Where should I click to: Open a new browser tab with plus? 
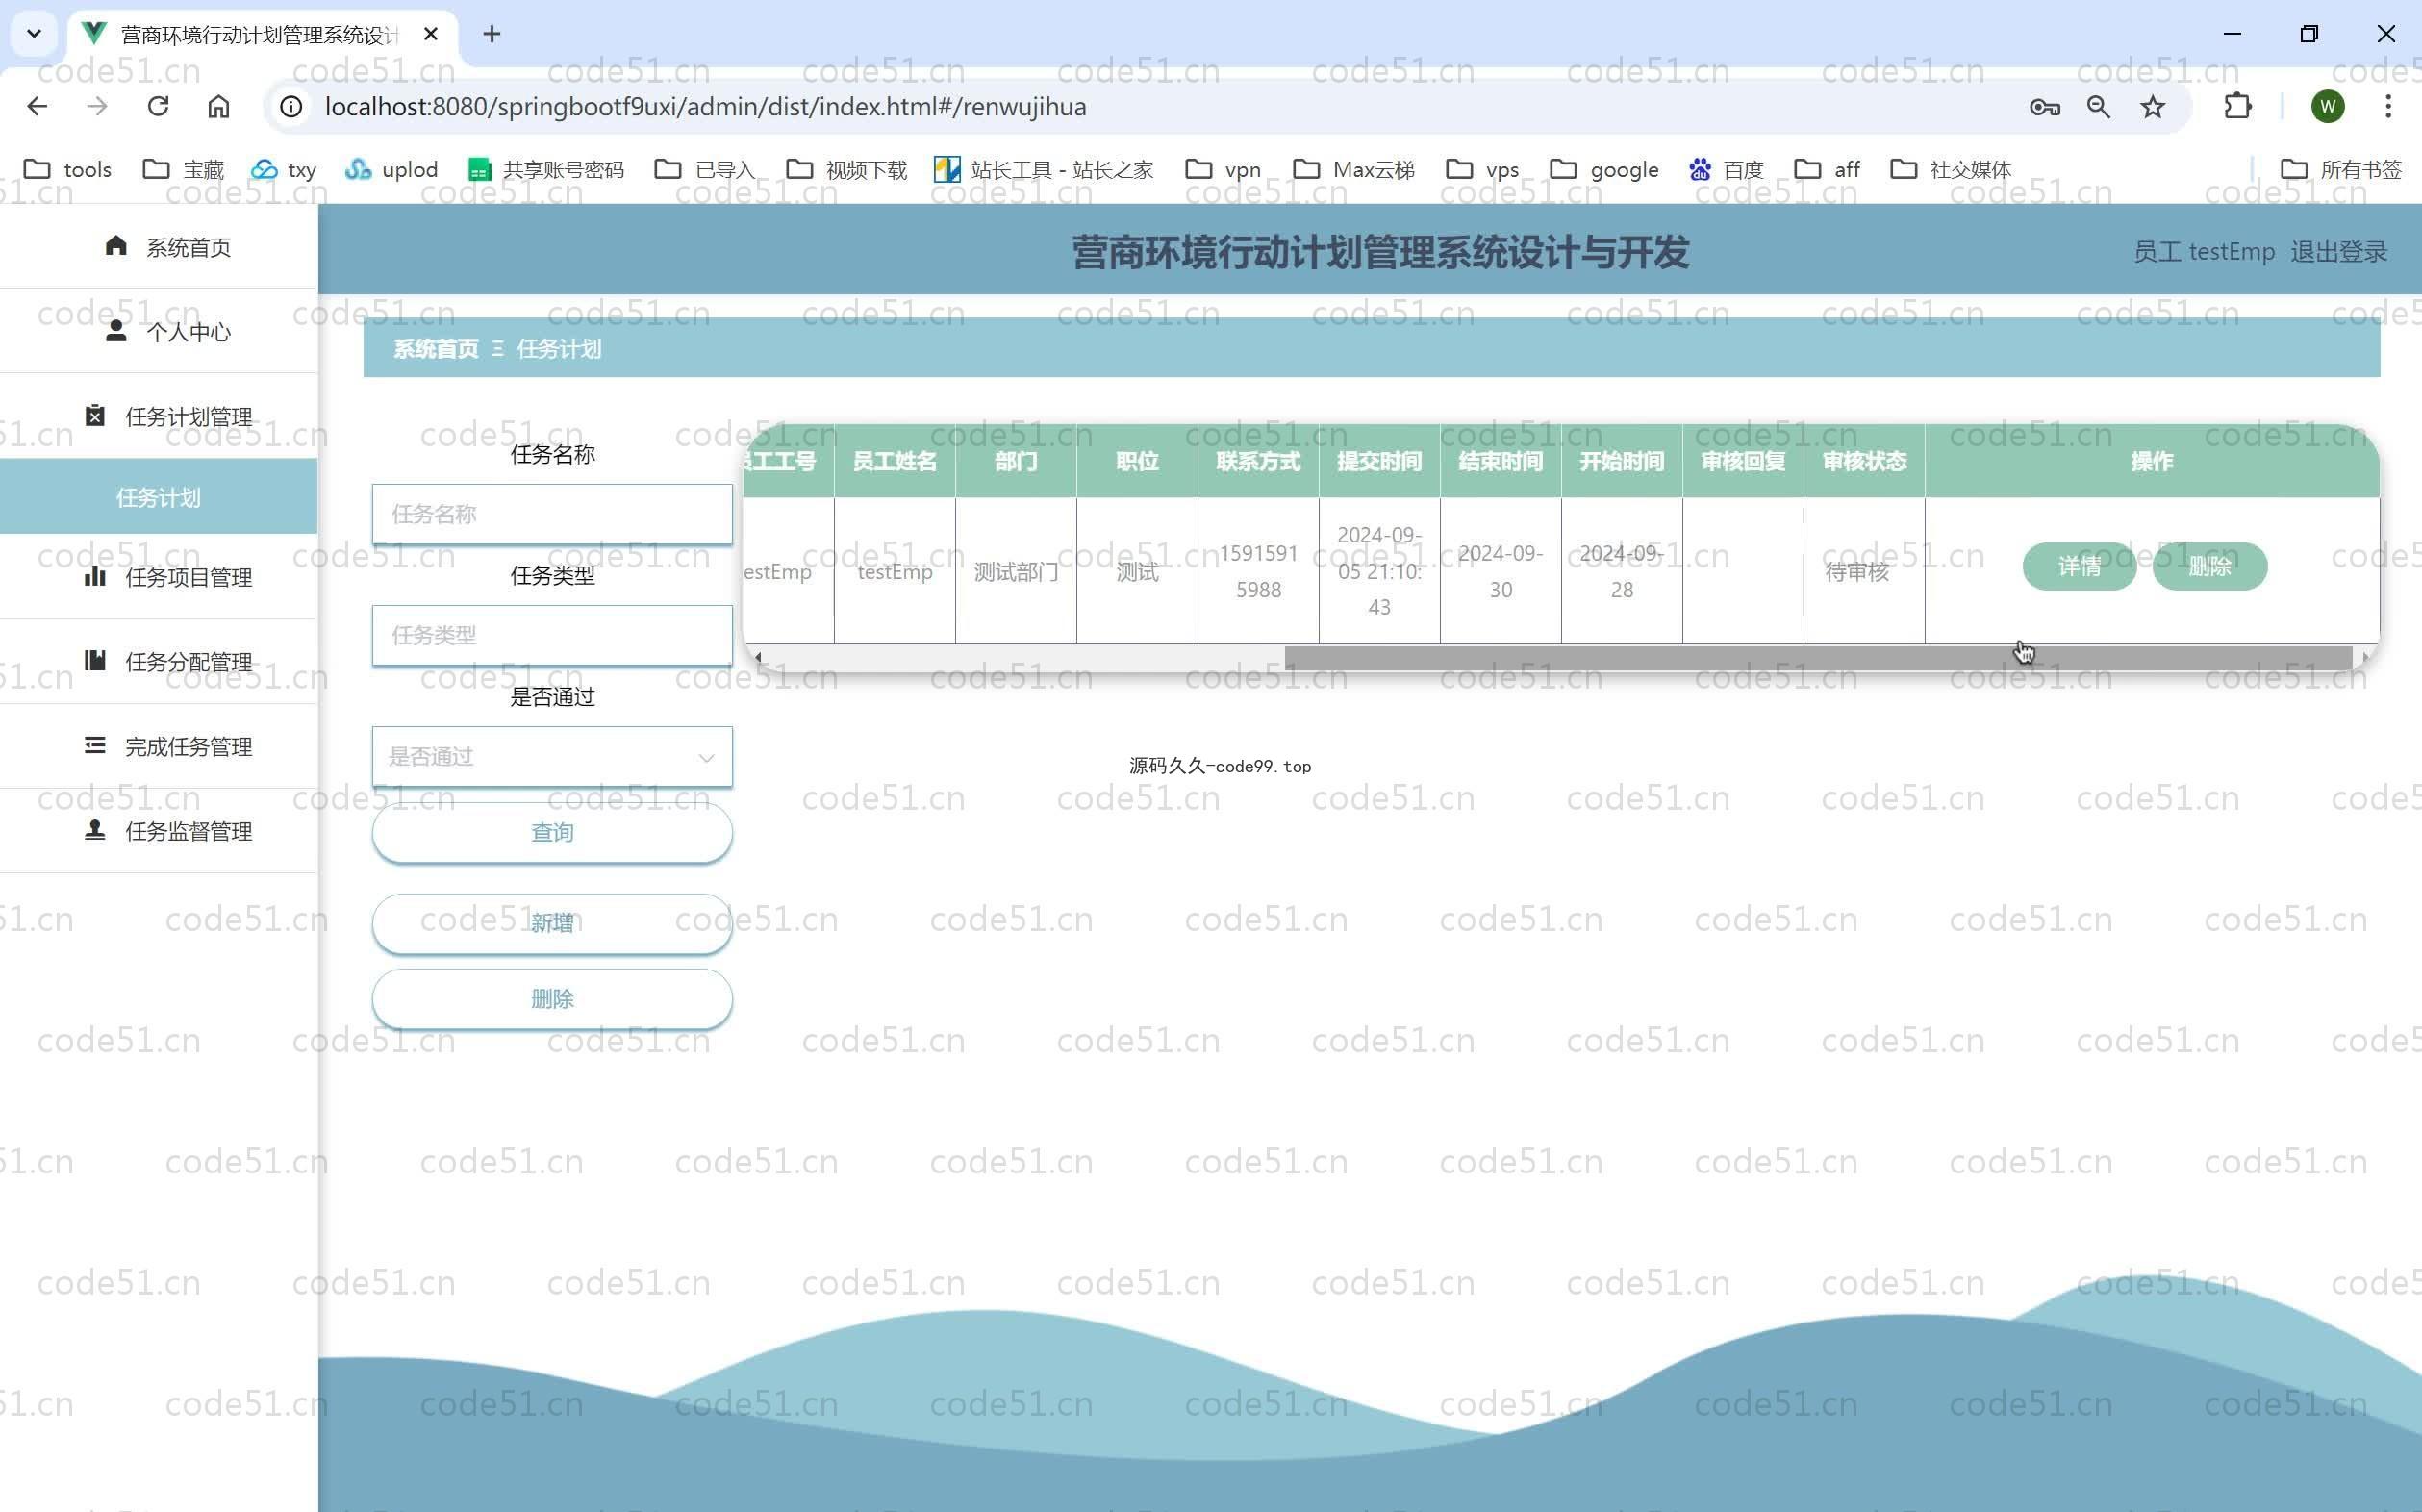[x=491, y=34]
